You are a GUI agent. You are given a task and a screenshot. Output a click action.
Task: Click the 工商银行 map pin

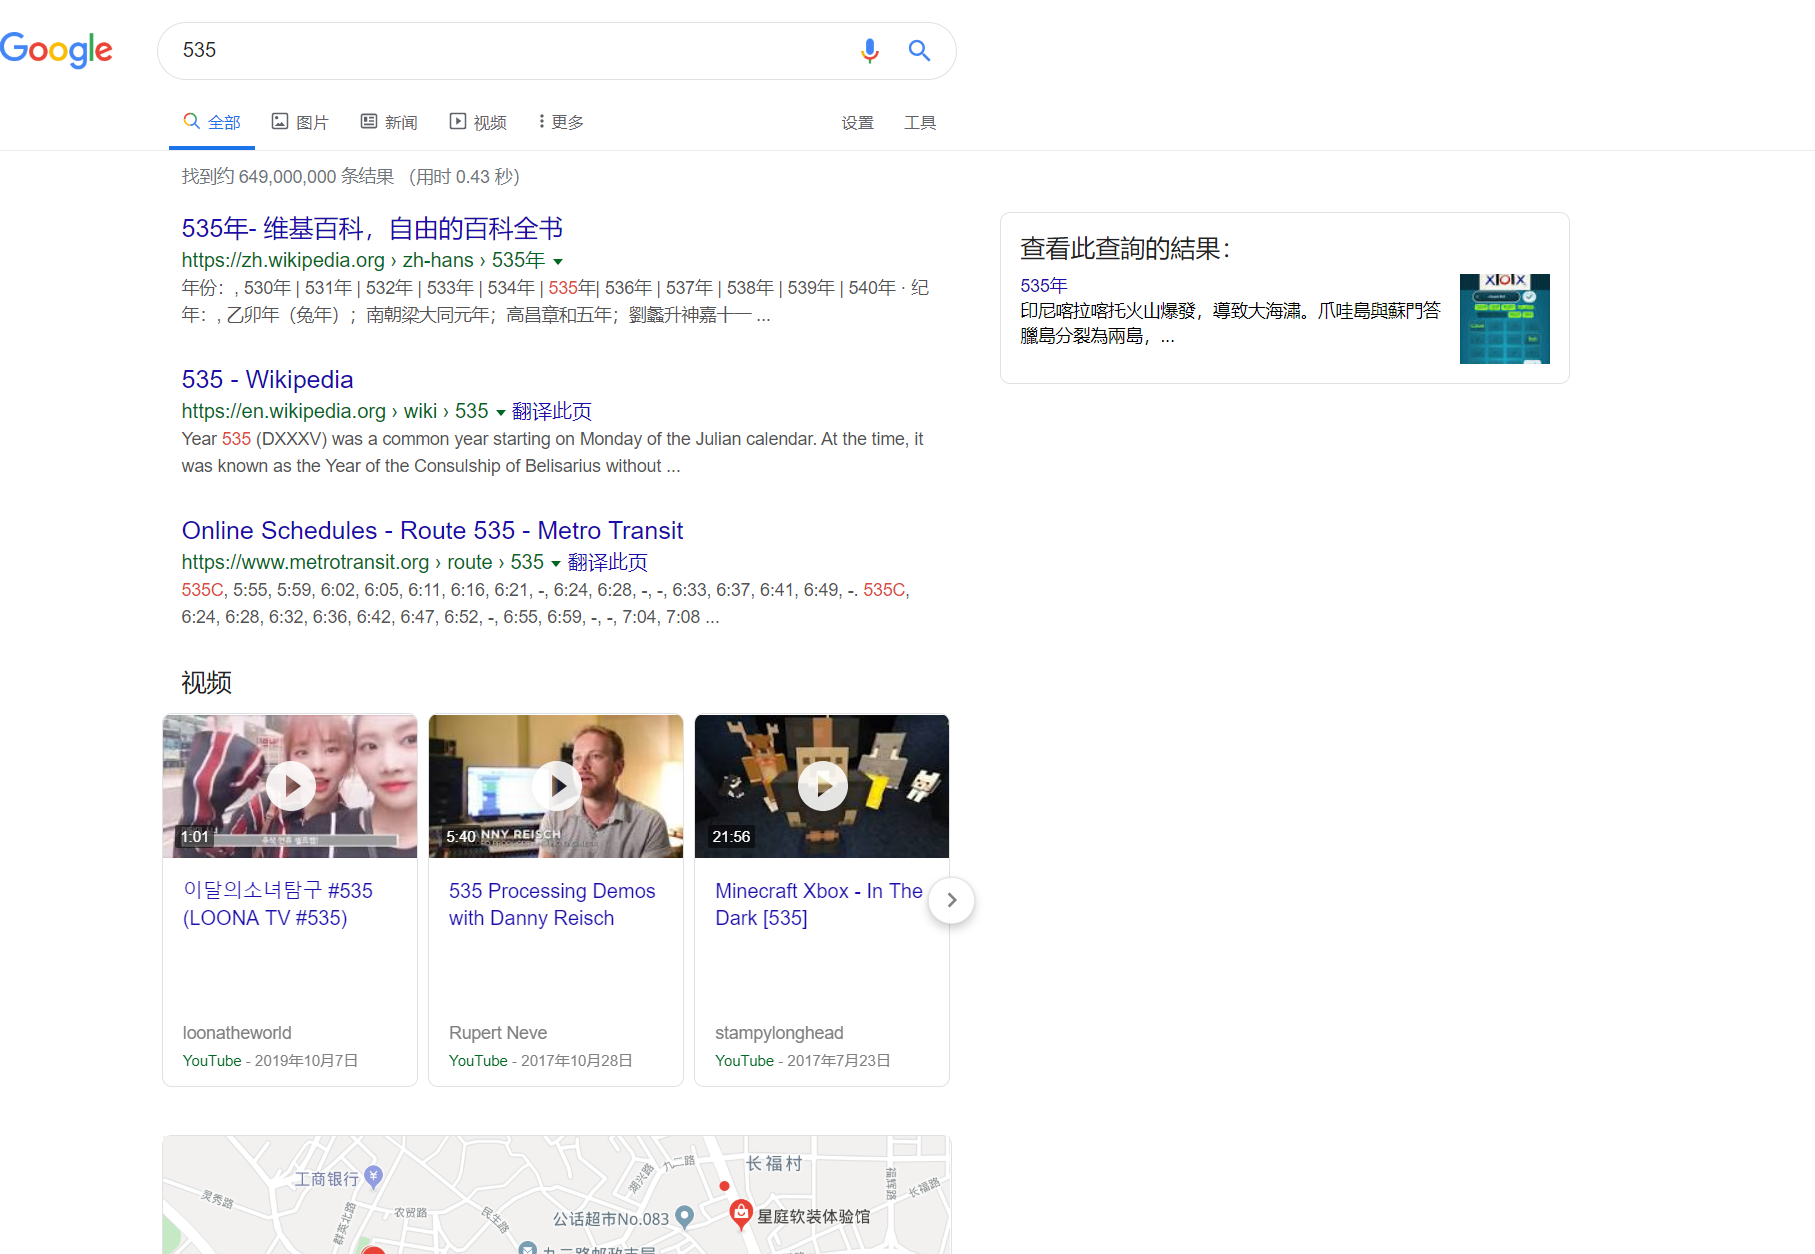[373, 1177]
